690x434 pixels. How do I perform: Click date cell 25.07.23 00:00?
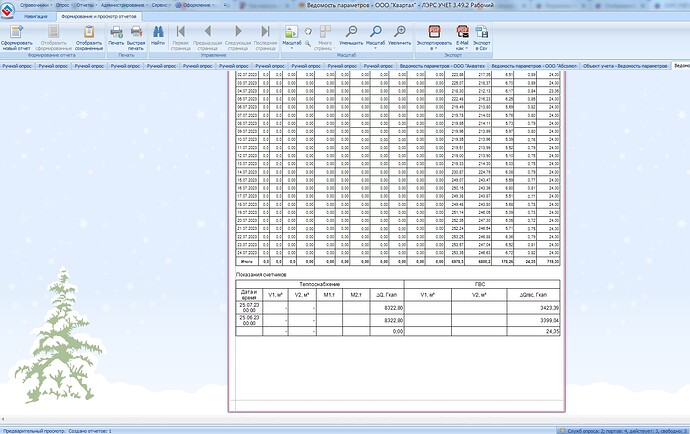click(x=249, y=308)
